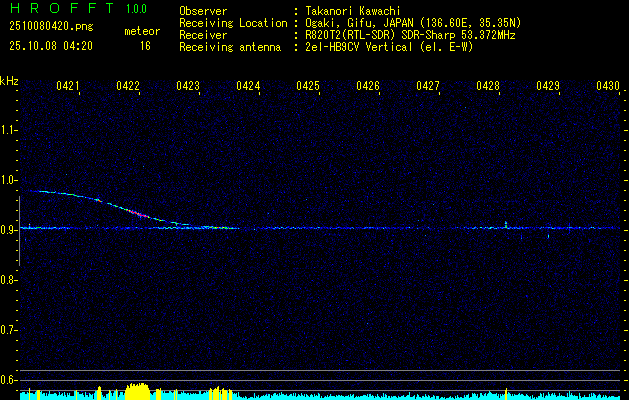Click the small signal spike near 0428

pyautogui.click(x=507, y=224)
